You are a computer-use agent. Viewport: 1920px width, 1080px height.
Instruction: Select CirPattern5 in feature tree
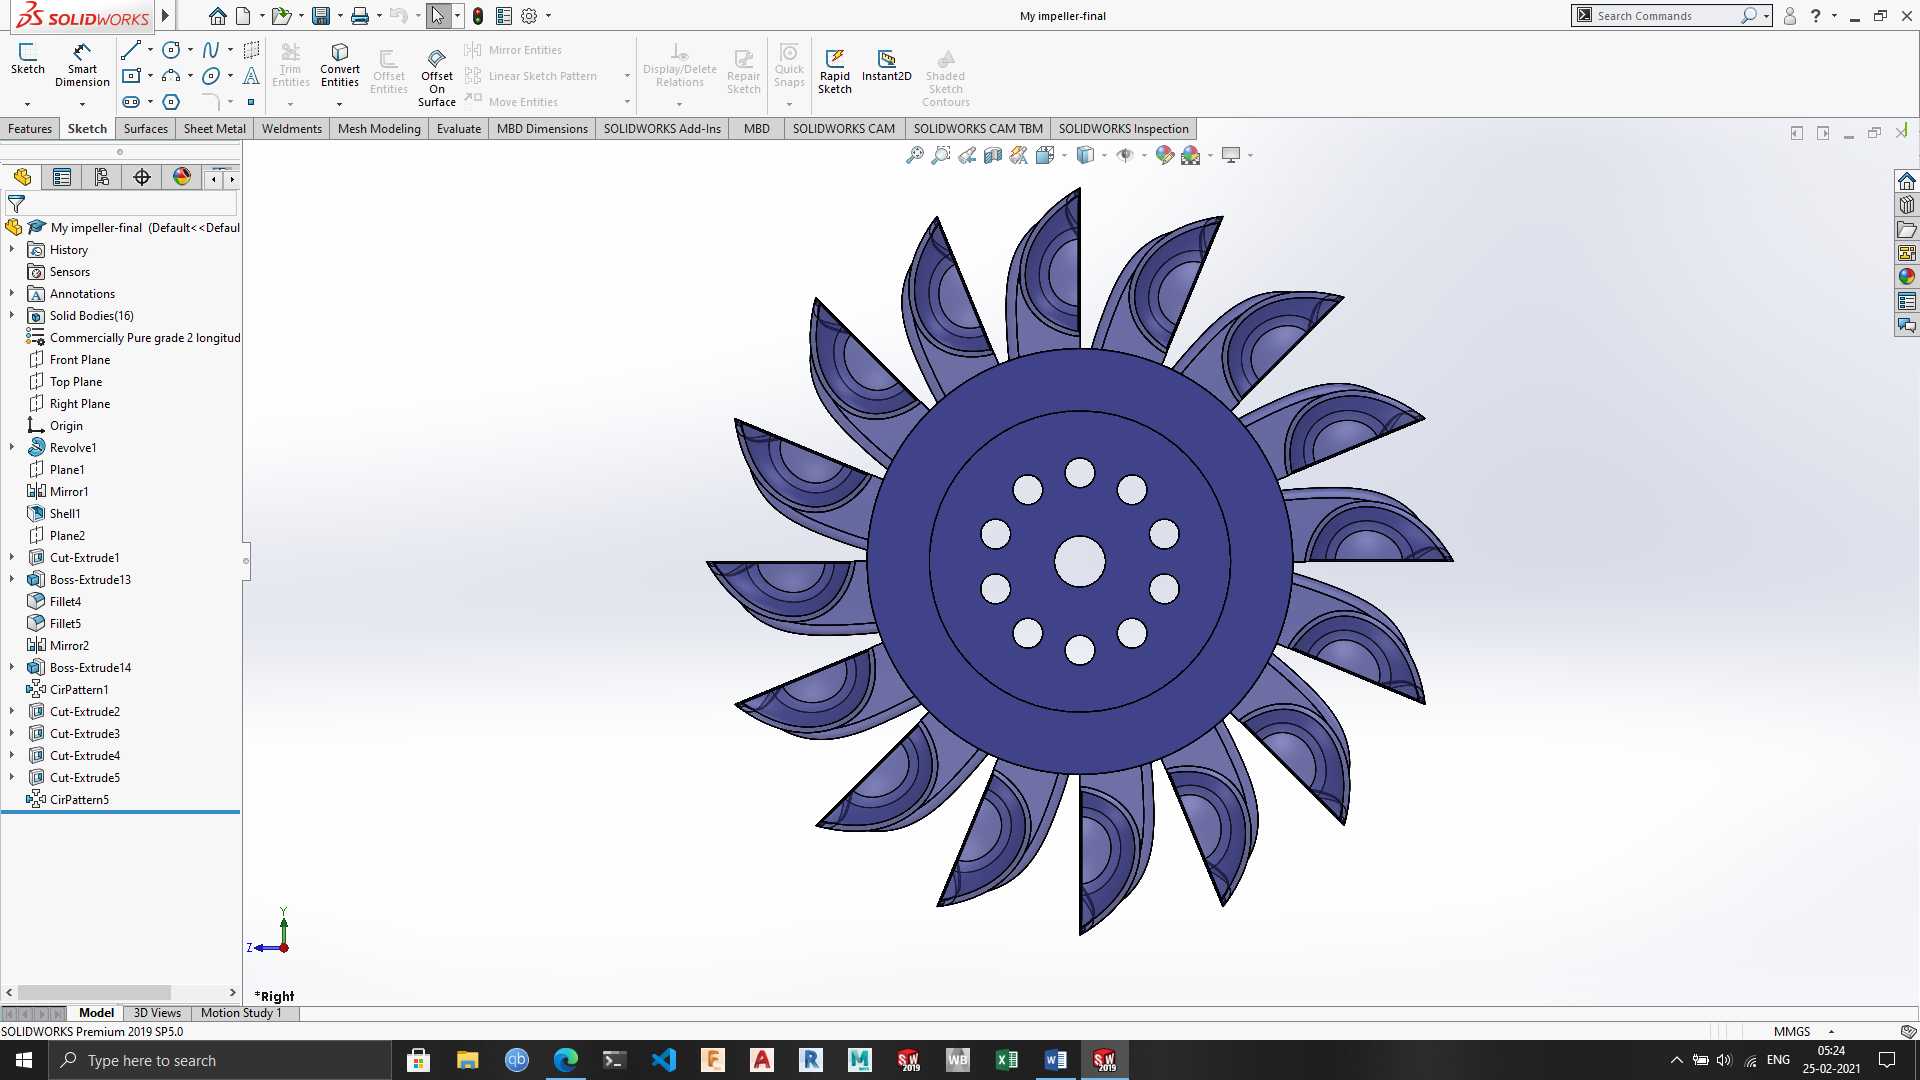click(x=79, y=800)
